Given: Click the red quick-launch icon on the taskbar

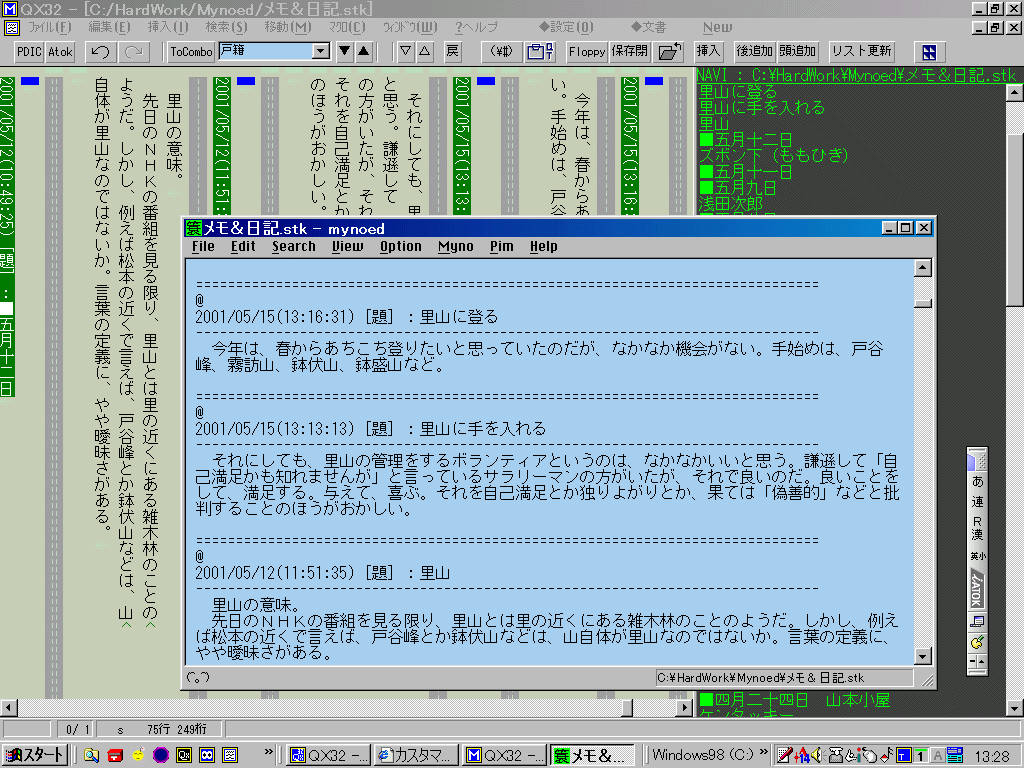Looking at the screenshot, I should pos(115,756).
